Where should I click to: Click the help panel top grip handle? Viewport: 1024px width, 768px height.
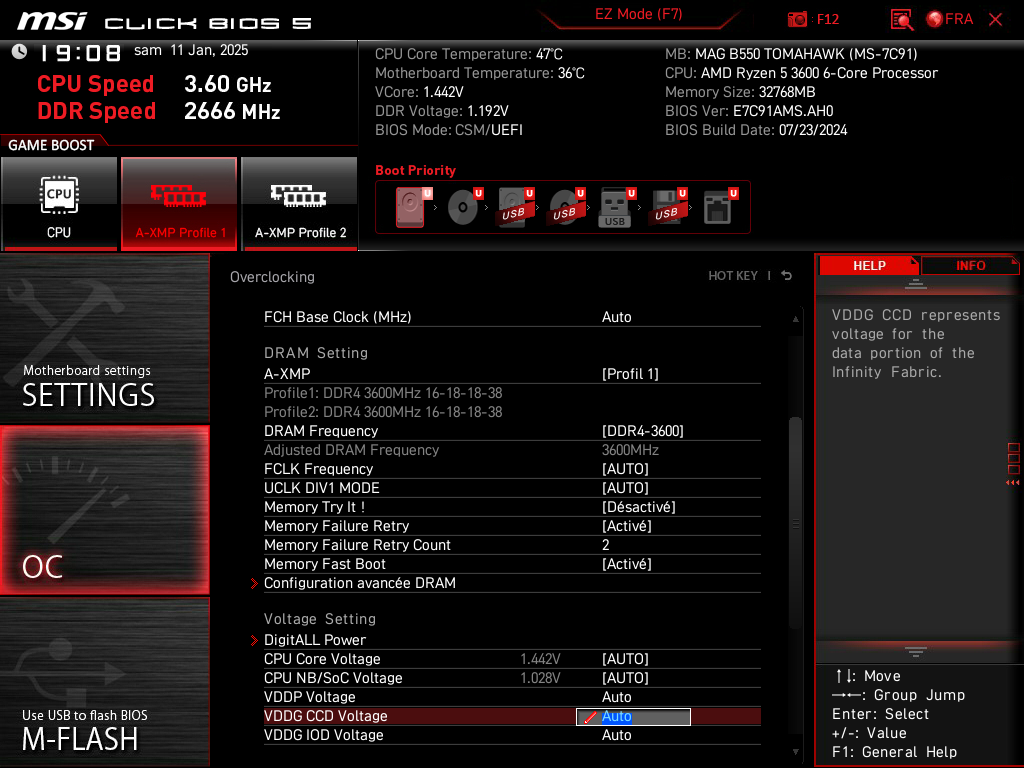[916, 283]
